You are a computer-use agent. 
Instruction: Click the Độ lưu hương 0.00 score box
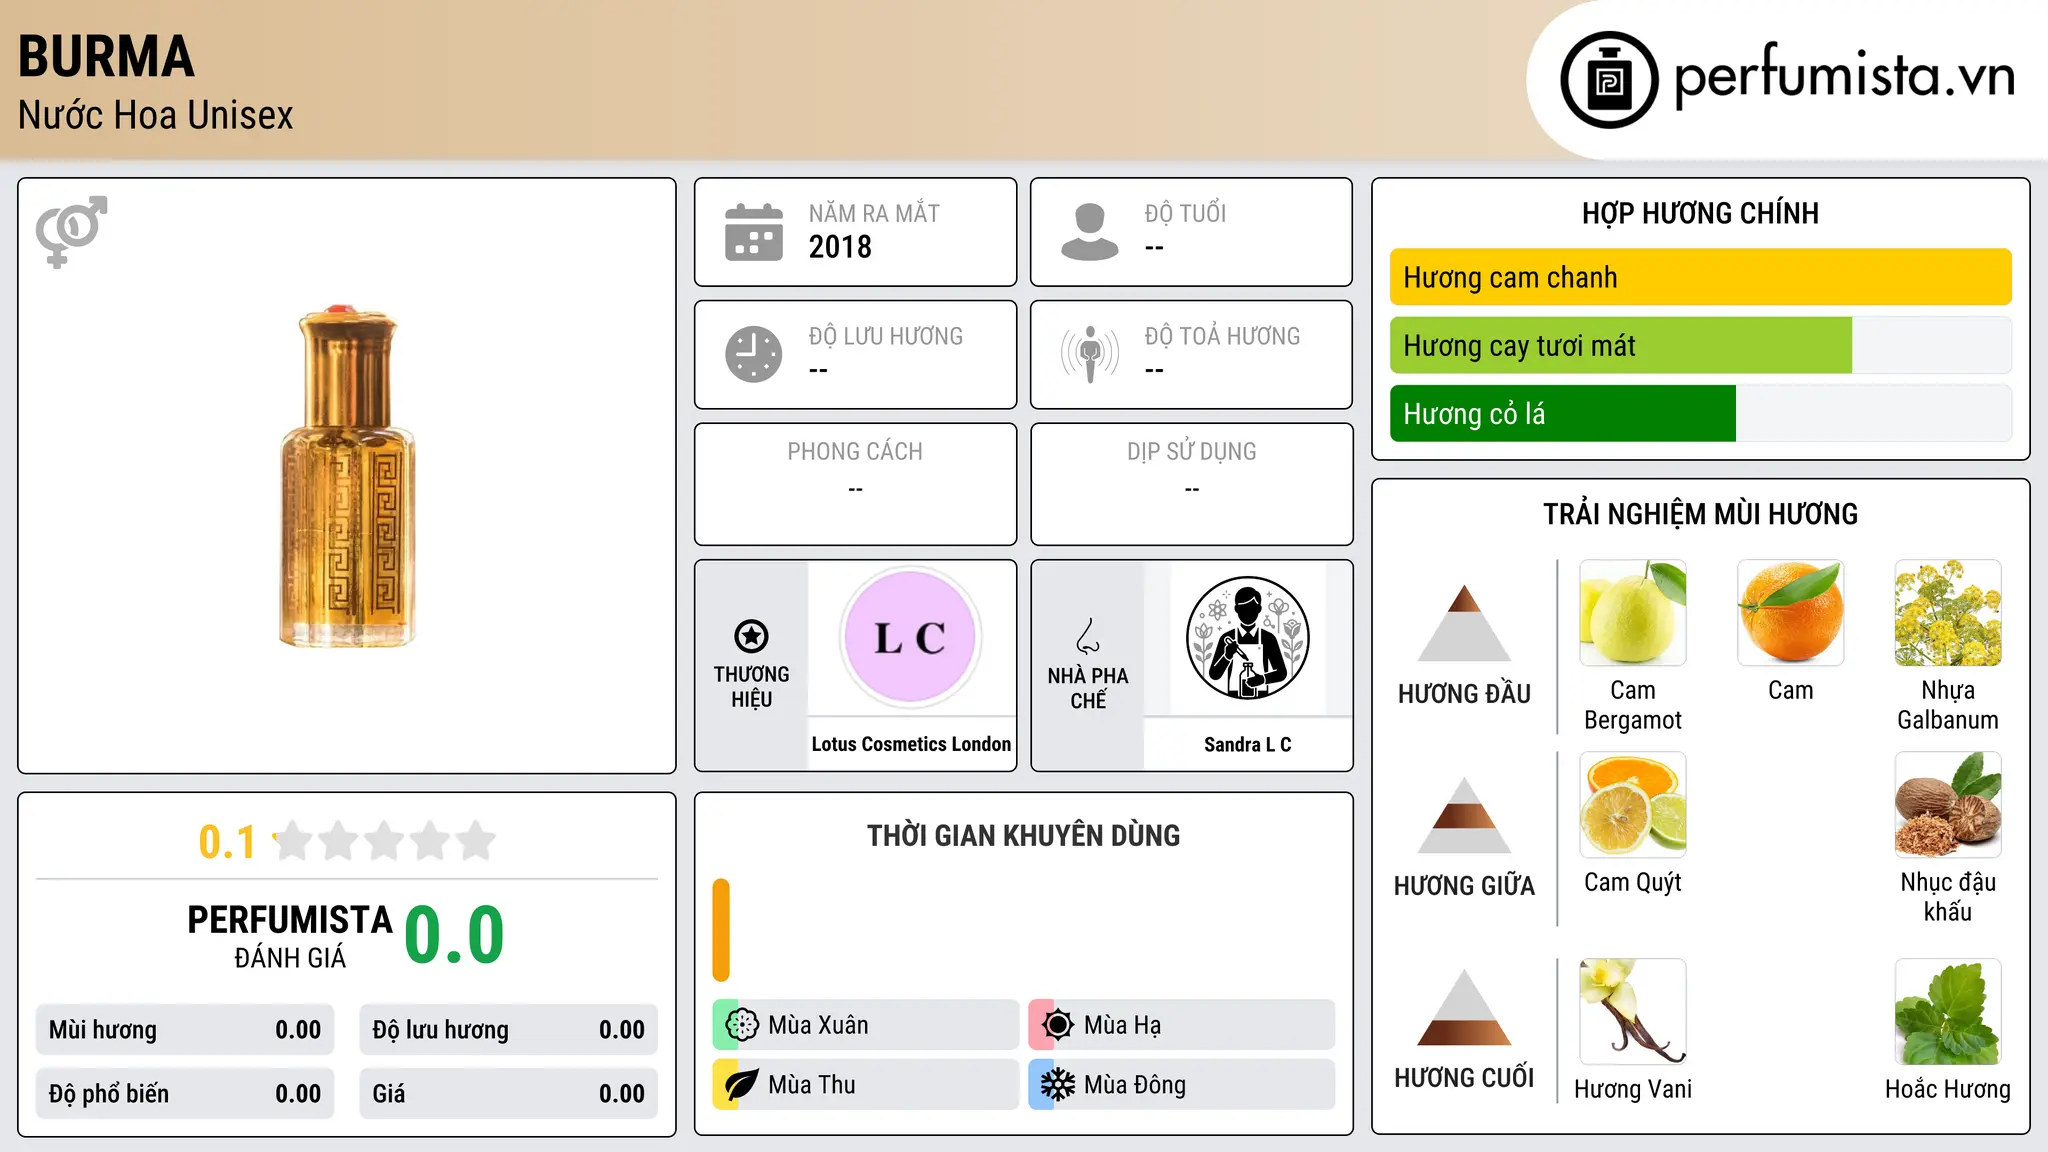click(508, 1030)
